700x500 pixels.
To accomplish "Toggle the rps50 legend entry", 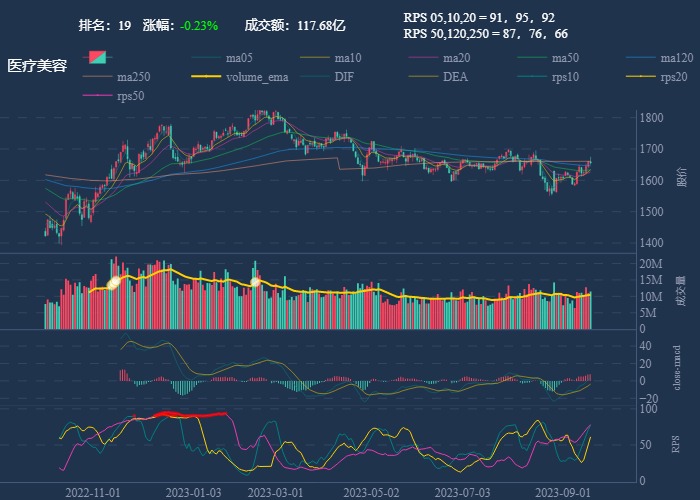I will (97, 96).
